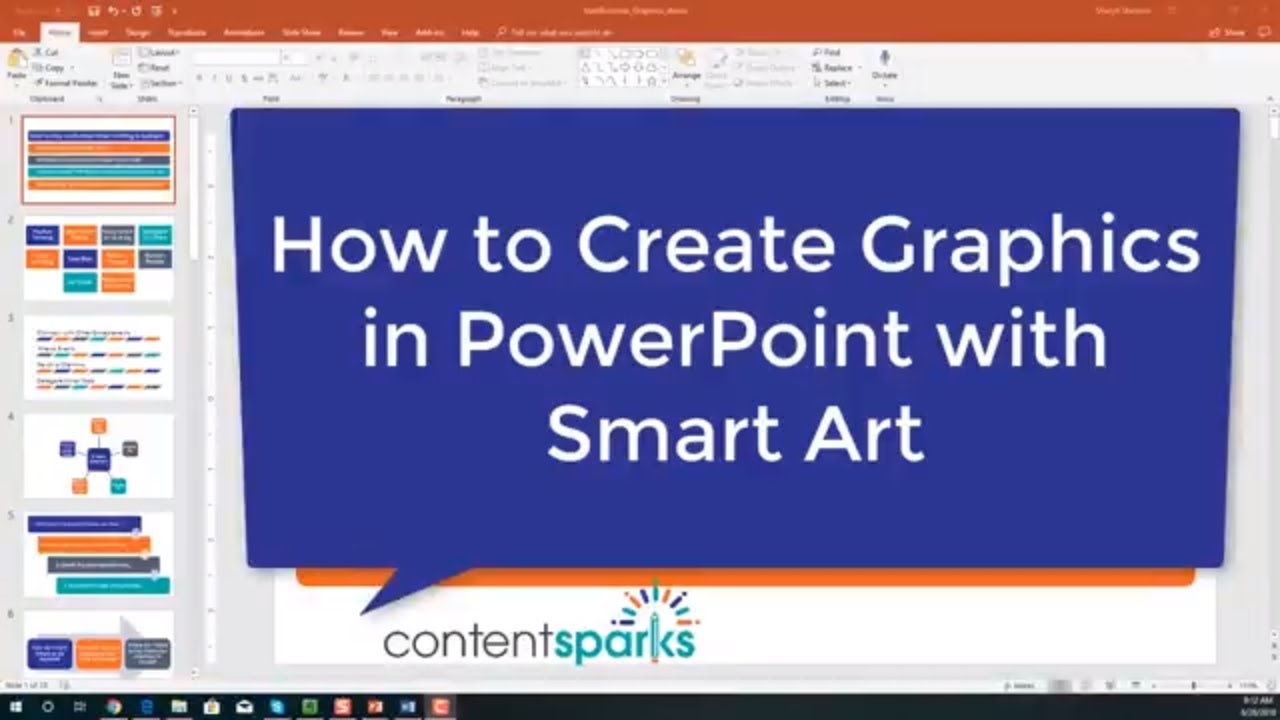Image resolution: width=1280 pixels, height=720 pixels.
Task: Toggle Underline formatting in Font group
Action: pyautogui.click(x=228, y=78)
